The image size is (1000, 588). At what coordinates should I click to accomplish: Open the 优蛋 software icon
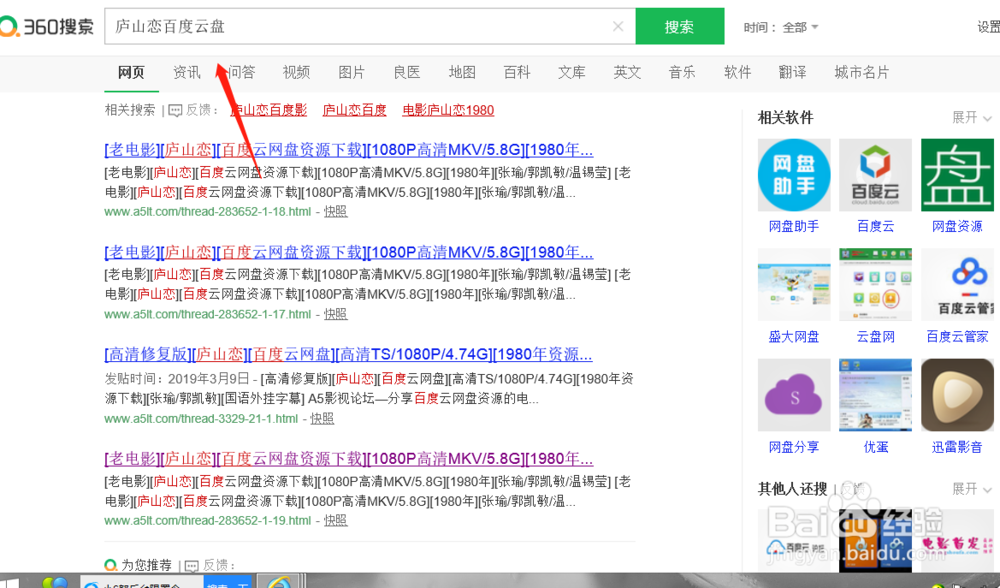875,395
